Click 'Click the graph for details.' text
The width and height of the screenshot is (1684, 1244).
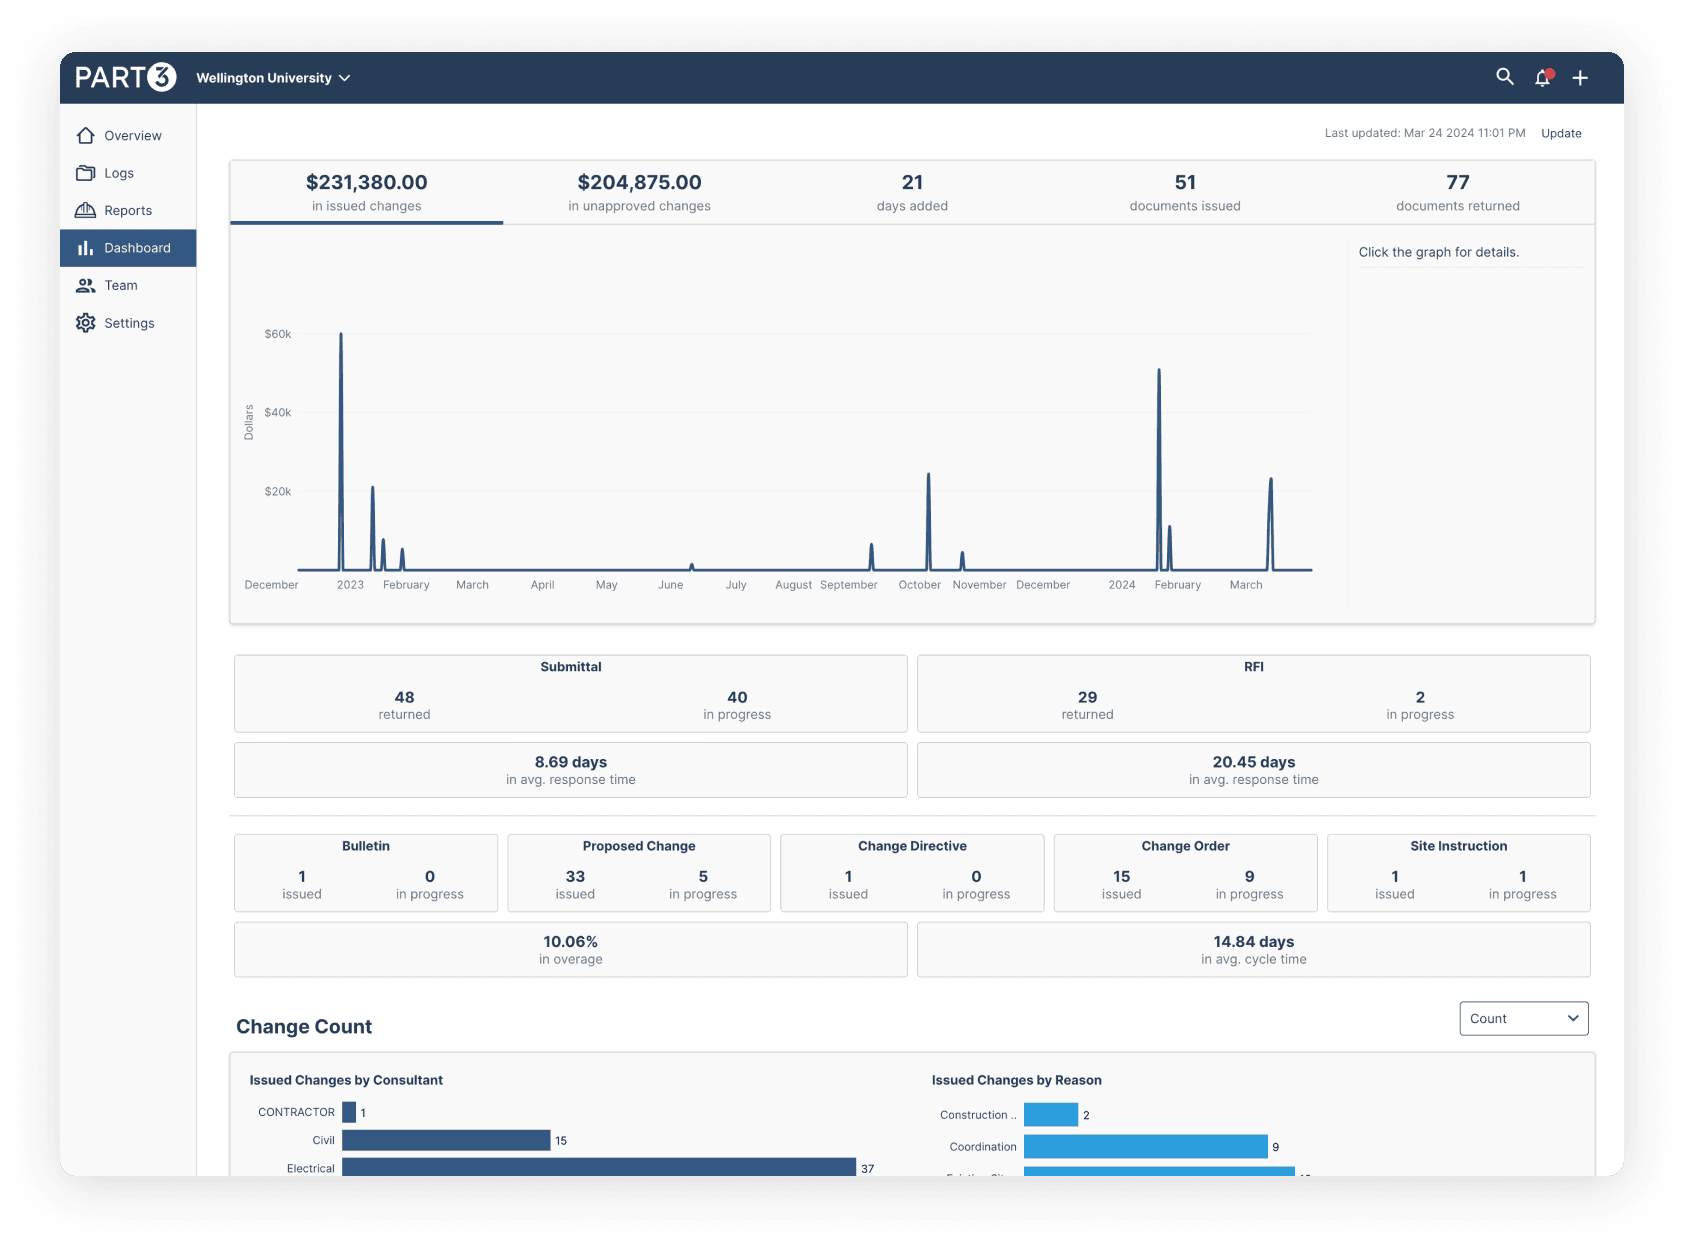[1438, 252]
